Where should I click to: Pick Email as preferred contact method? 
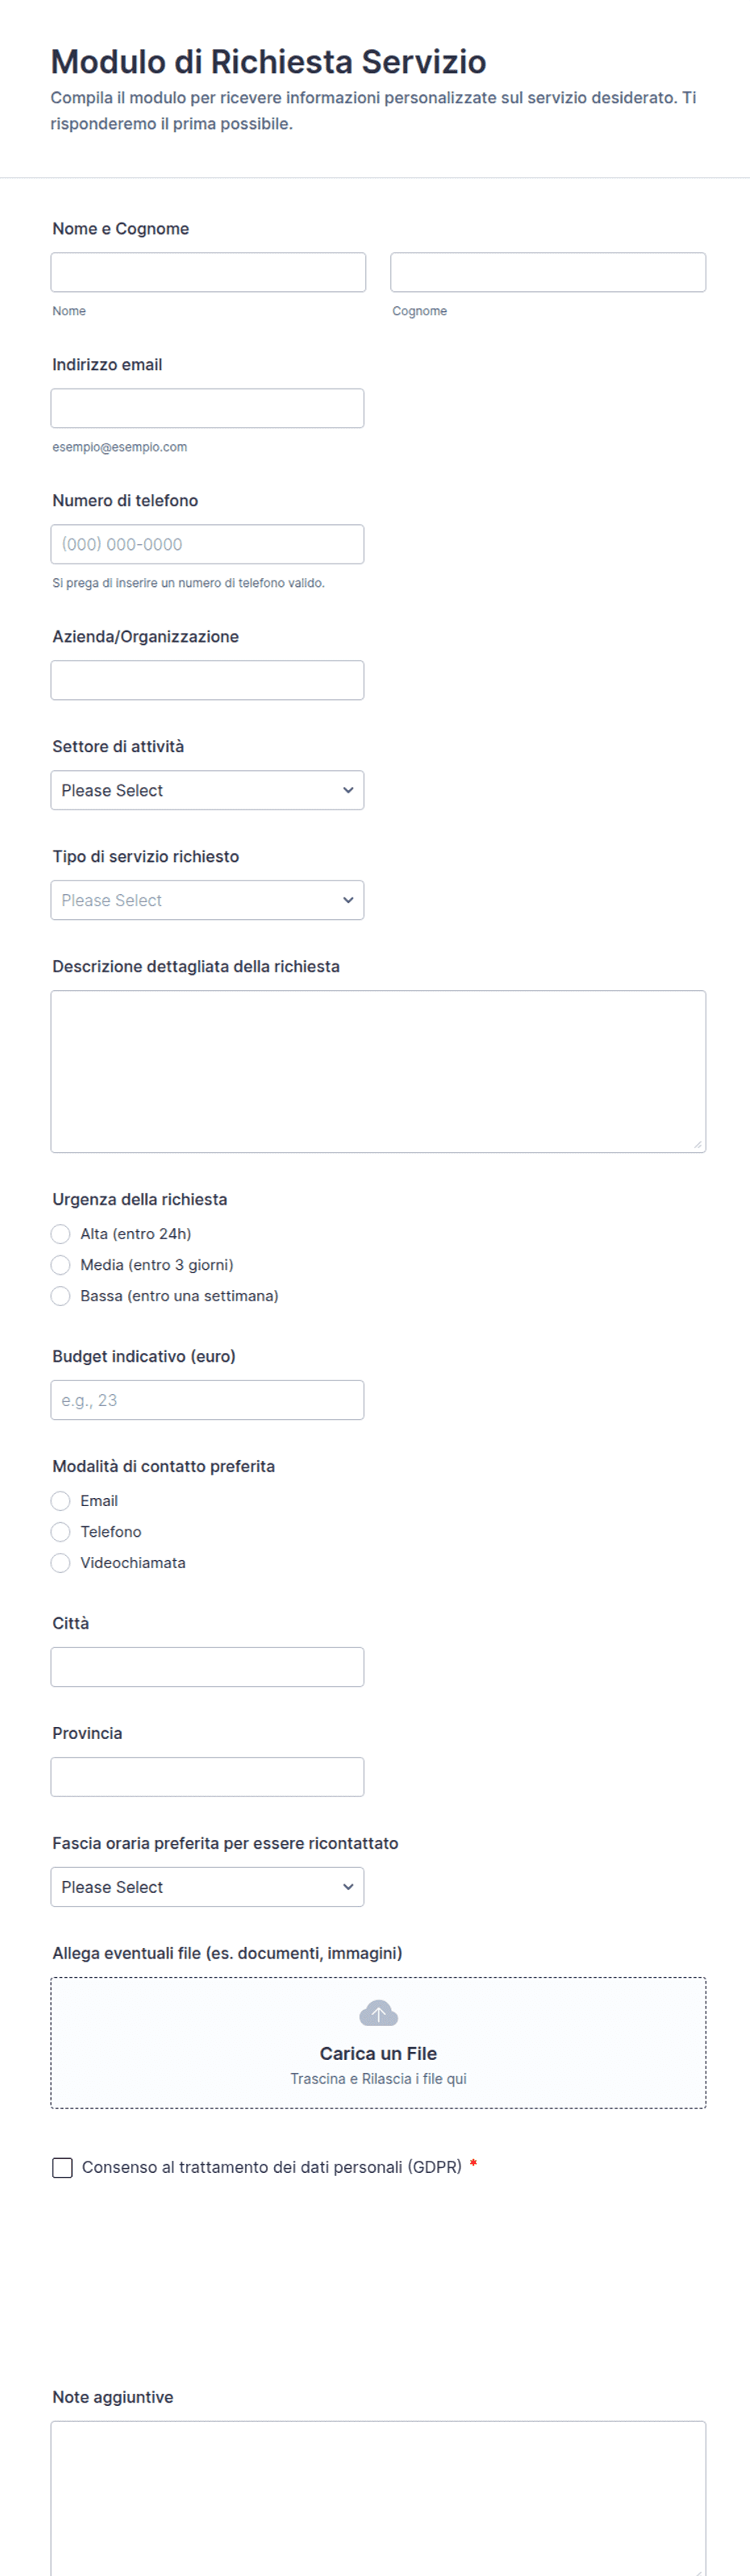[60, 1501]
